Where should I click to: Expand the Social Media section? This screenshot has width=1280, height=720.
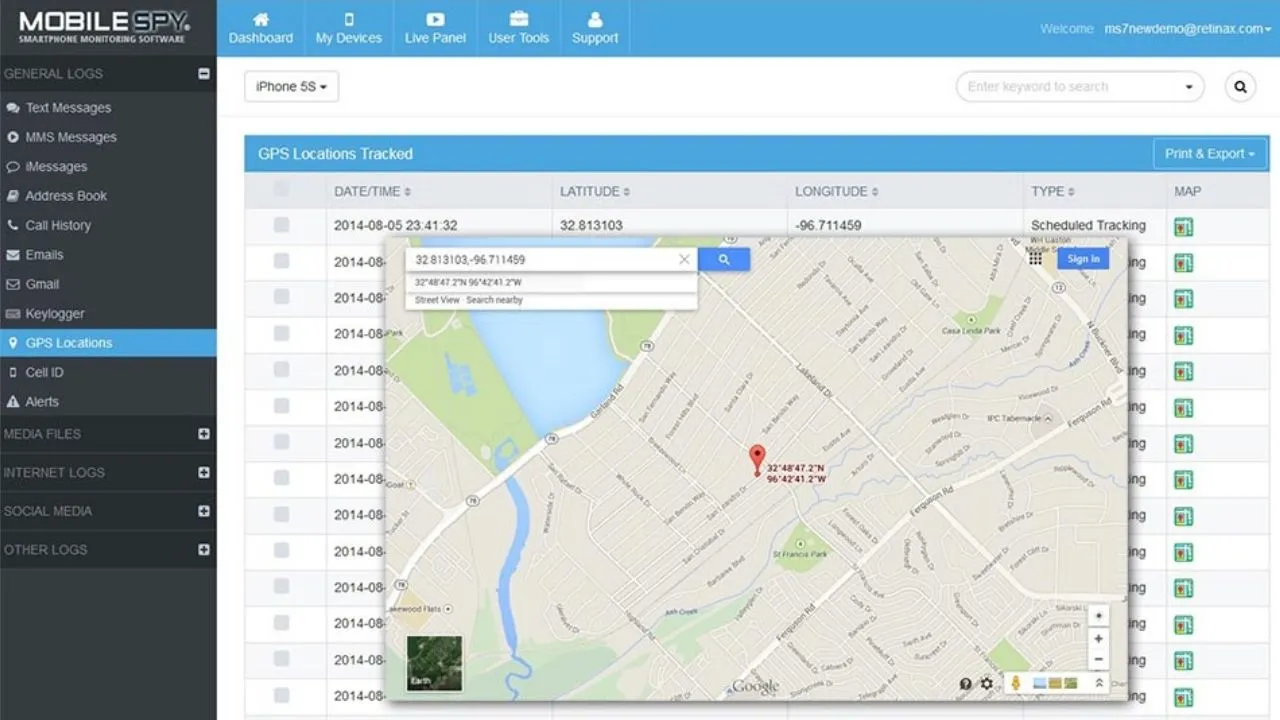[204, 511]
